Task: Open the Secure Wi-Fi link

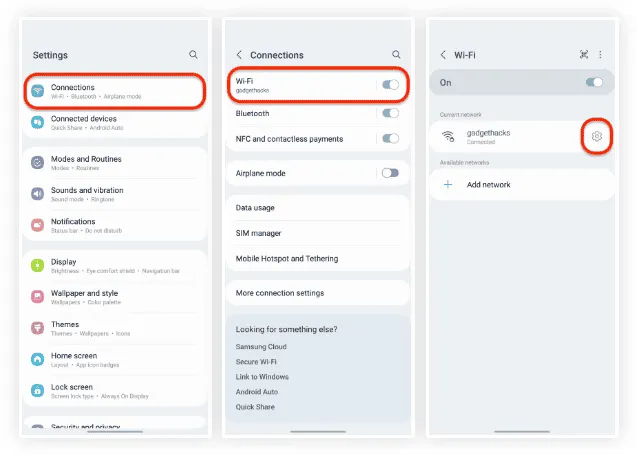Action: tap(256, 361)
